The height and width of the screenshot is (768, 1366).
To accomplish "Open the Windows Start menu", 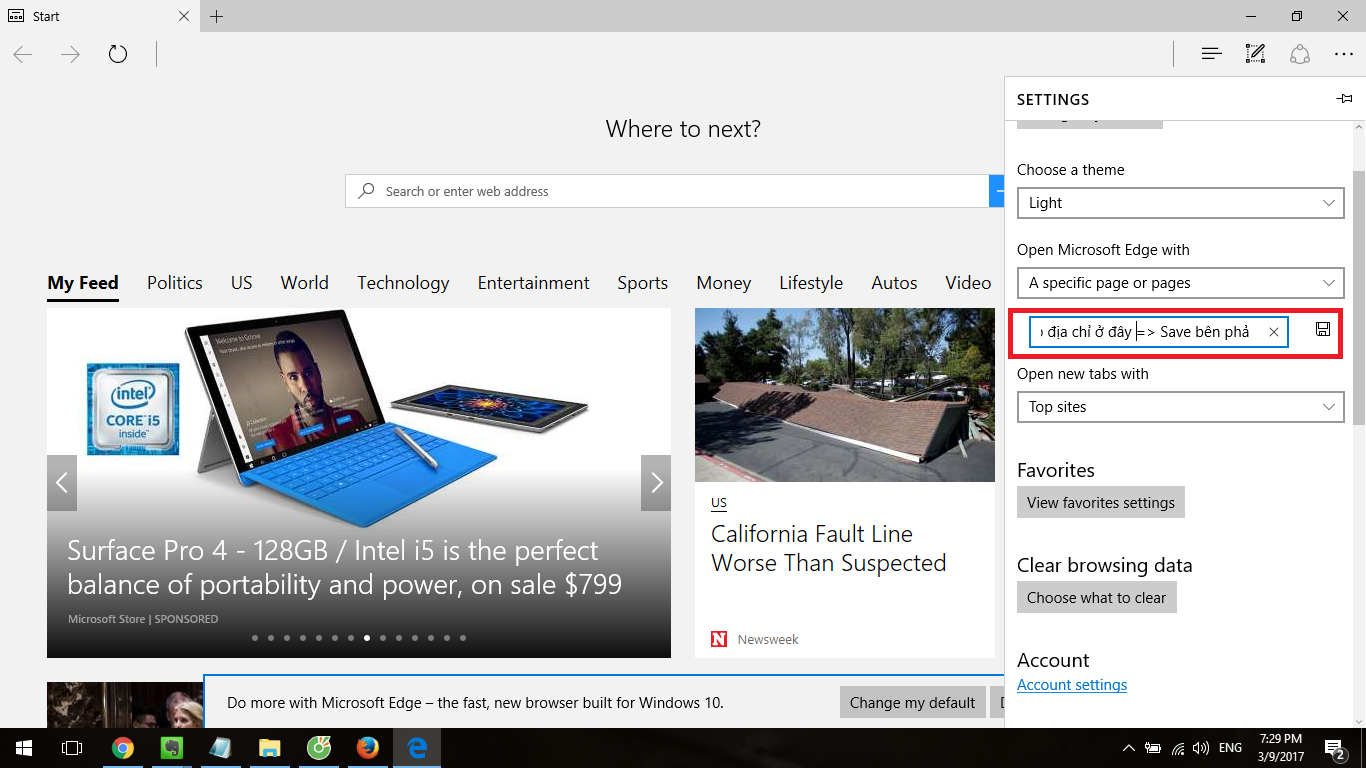I will tap(24, 748).
